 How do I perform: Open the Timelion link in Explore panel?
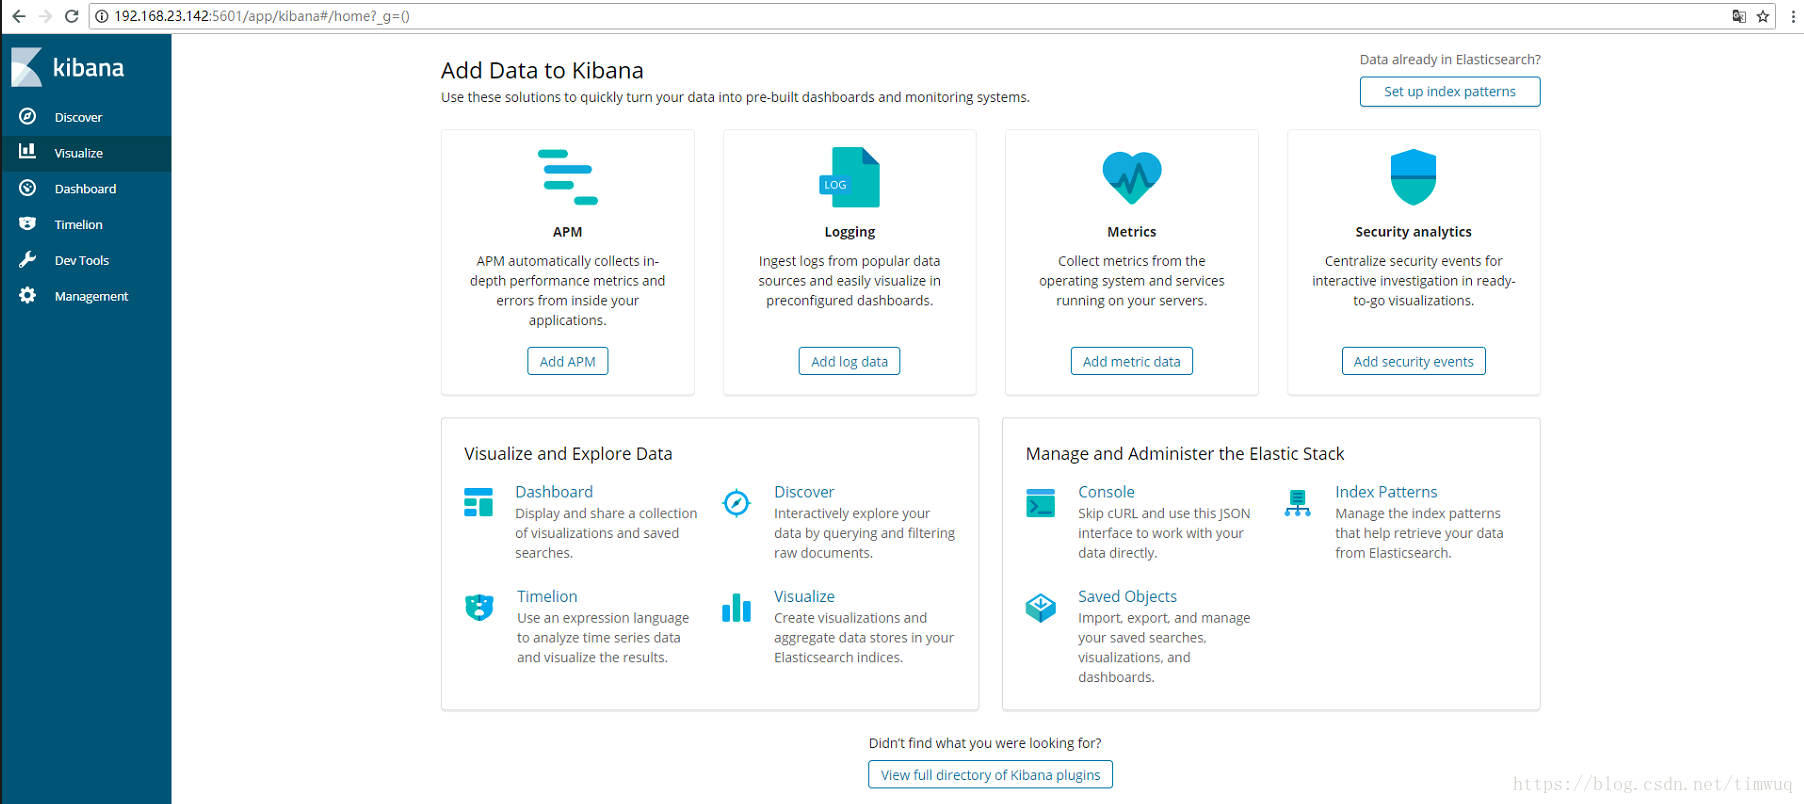[x=547, y=596]
